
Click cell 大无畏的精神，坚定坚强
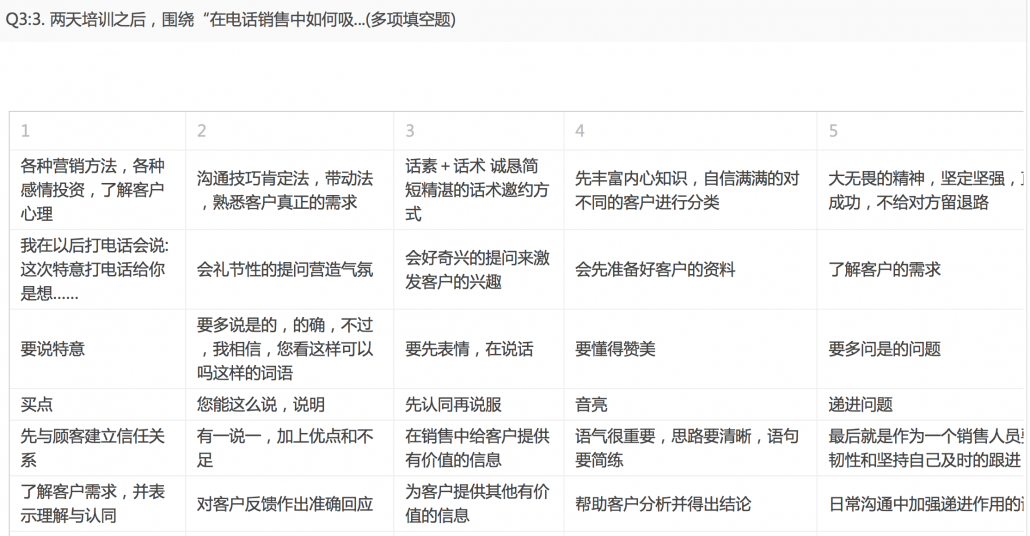click(921, 190)
